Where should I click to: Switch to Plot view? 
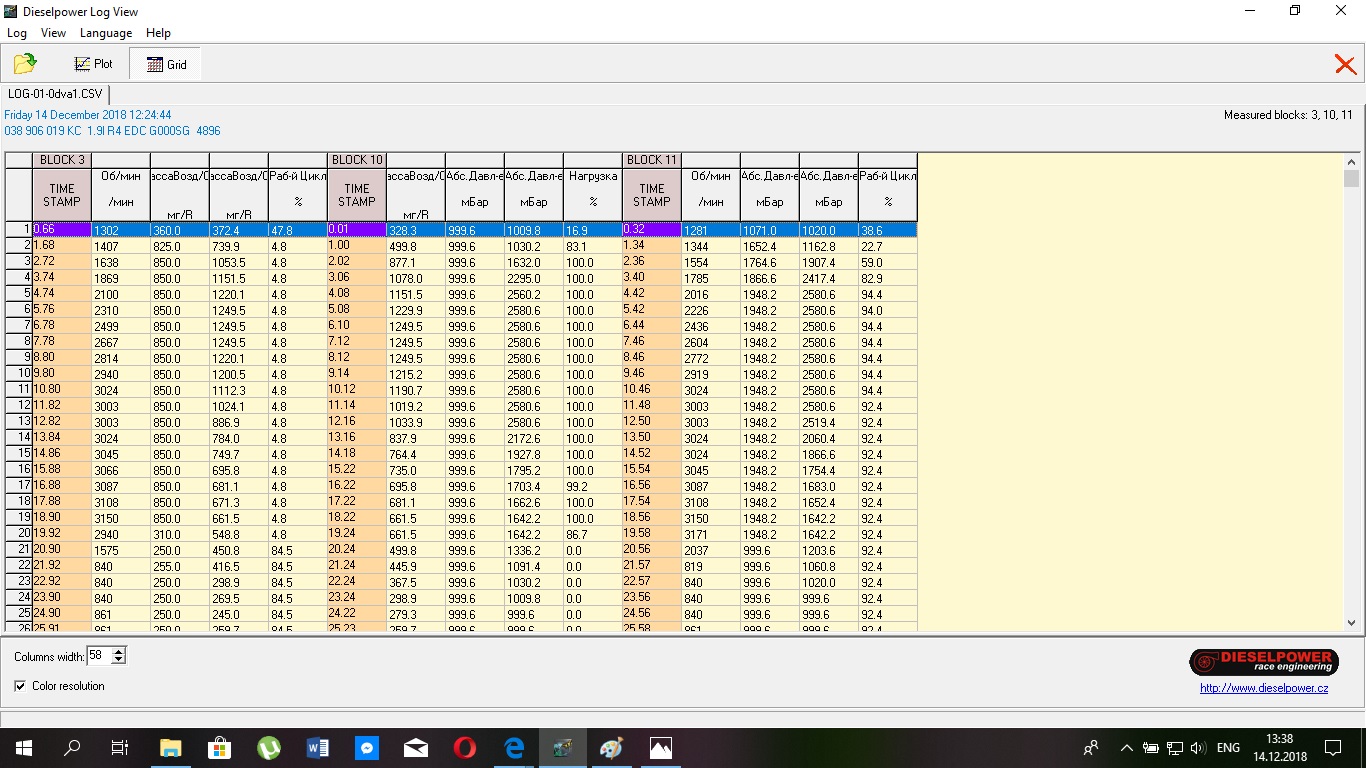pos(93,64)
